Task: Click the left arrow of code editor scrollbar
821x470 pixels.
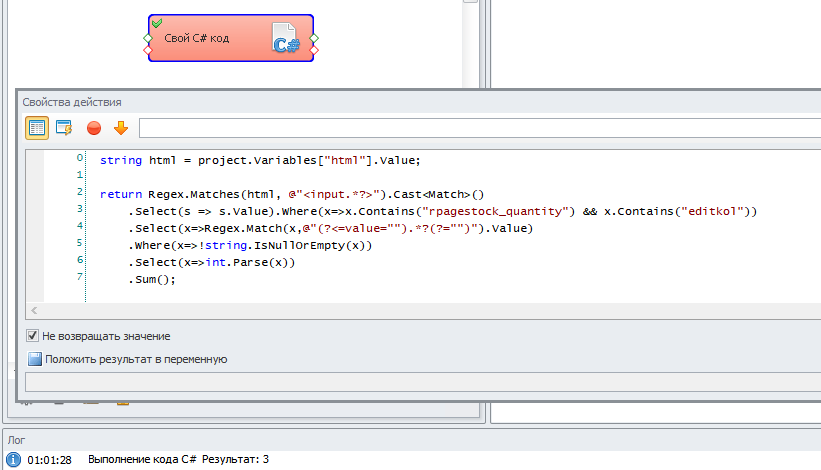Action: tap(34, 310)
